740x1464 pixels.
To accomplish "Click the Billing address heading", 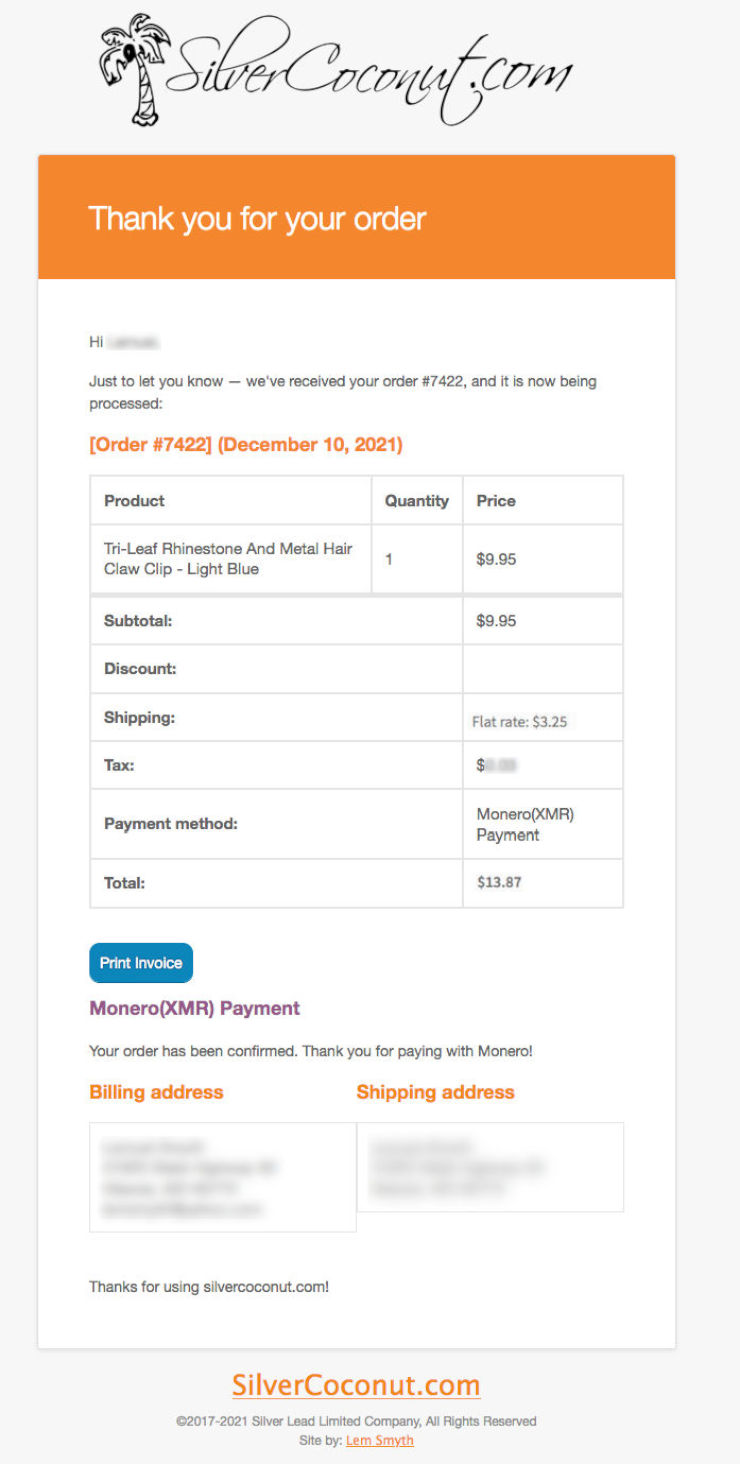I will point(156,1092).
